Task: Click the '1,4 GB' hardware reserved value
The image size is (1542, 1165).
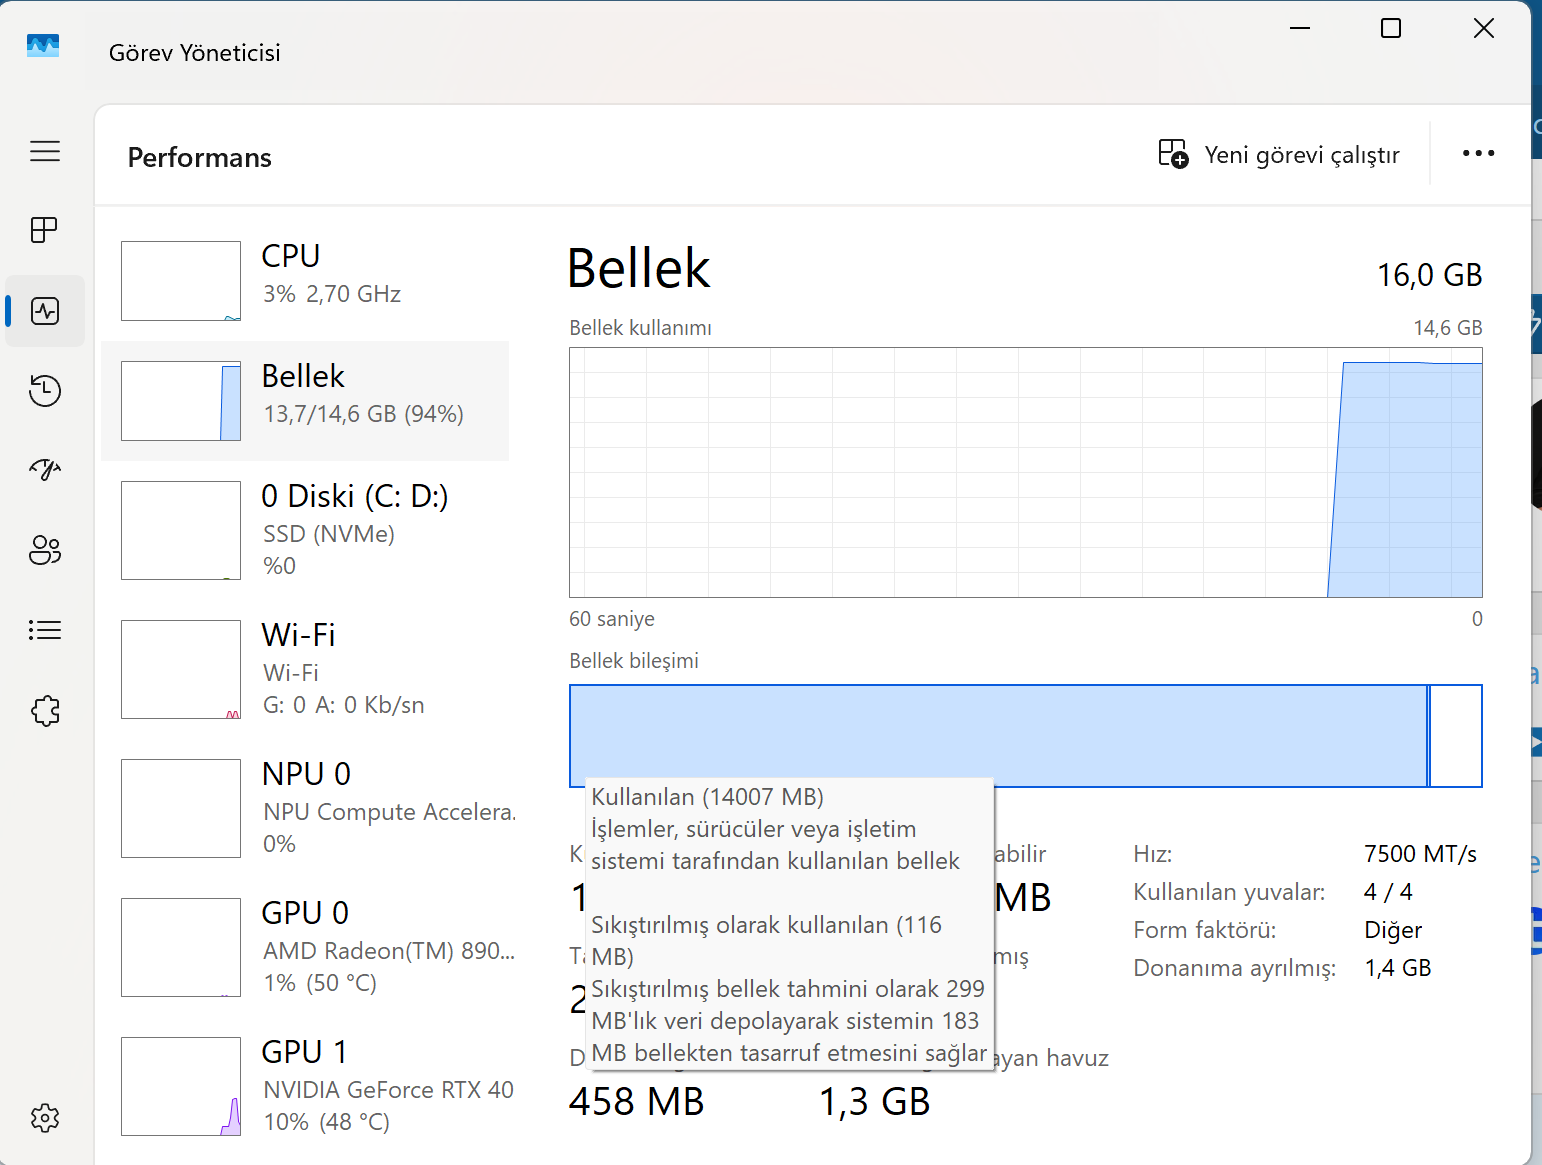Action: 1398,968
